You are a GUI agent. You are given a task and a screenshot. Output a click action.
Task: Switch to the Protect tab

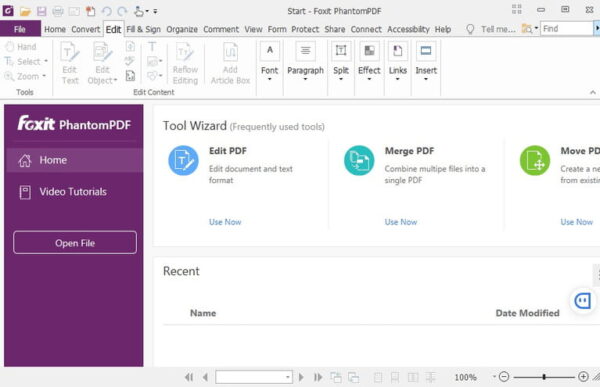(x=305, y=29)
